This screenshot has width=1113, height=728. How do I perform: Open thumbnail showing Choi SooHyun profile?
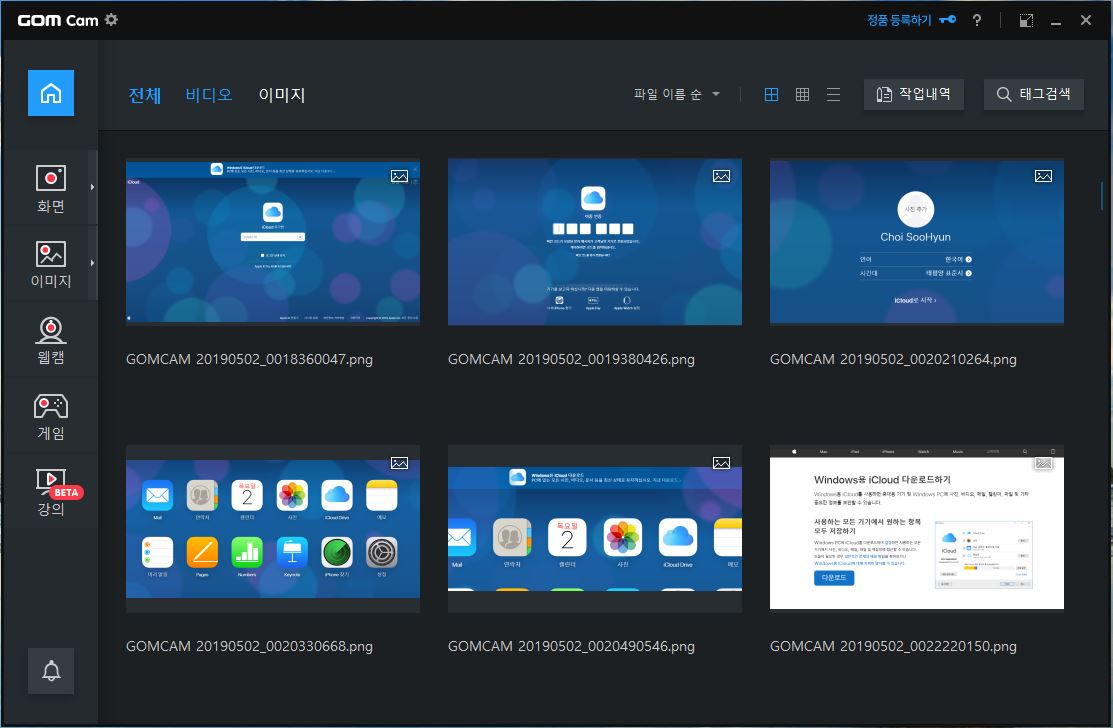916,242
